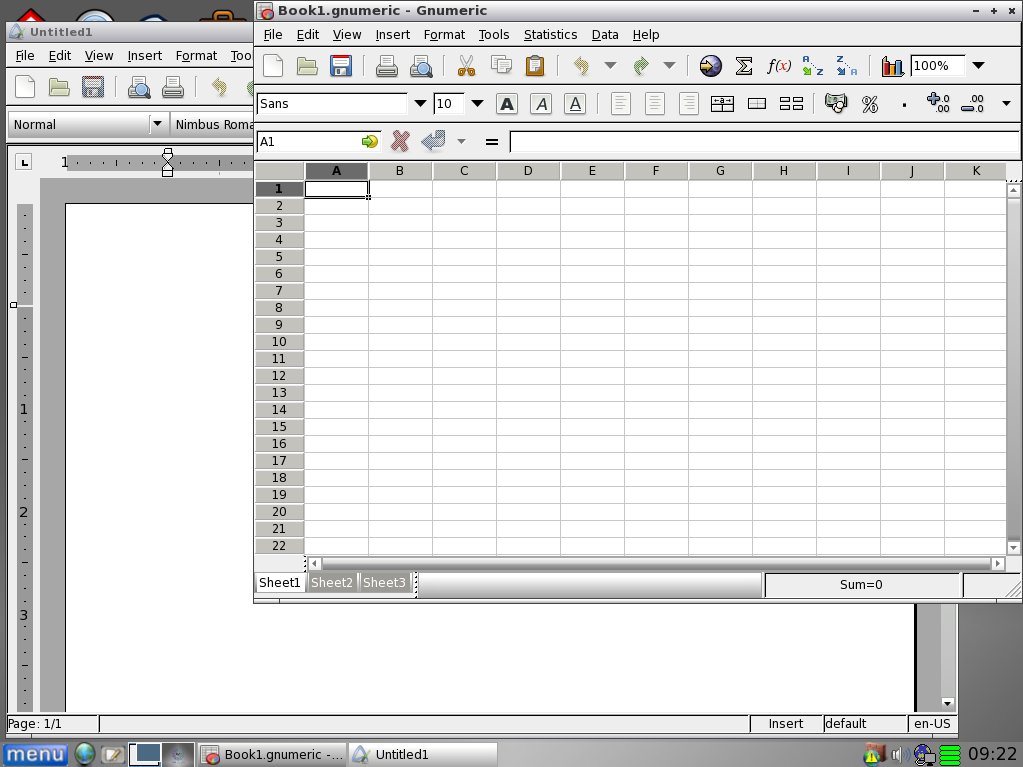The image size is (1023, 767).
Task: Click the Print Preview icon in Gnumeric
Action: 421,66
